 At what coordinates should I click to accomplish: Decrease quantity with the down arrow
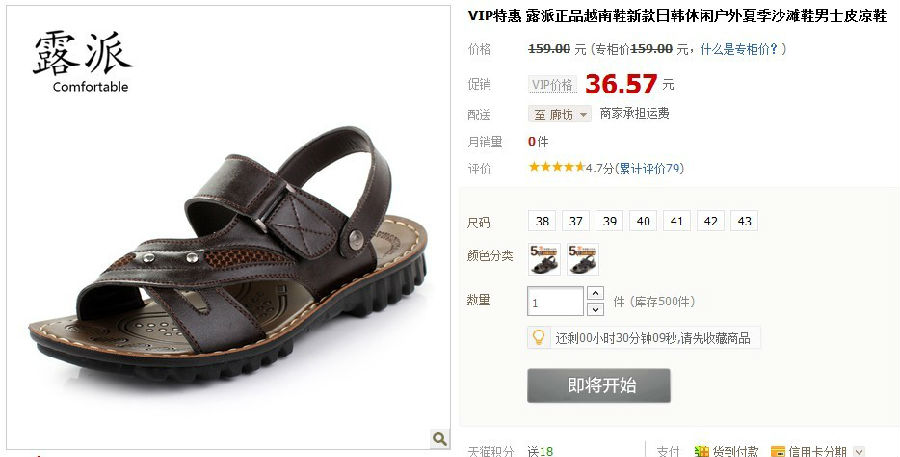click(596, 309)
